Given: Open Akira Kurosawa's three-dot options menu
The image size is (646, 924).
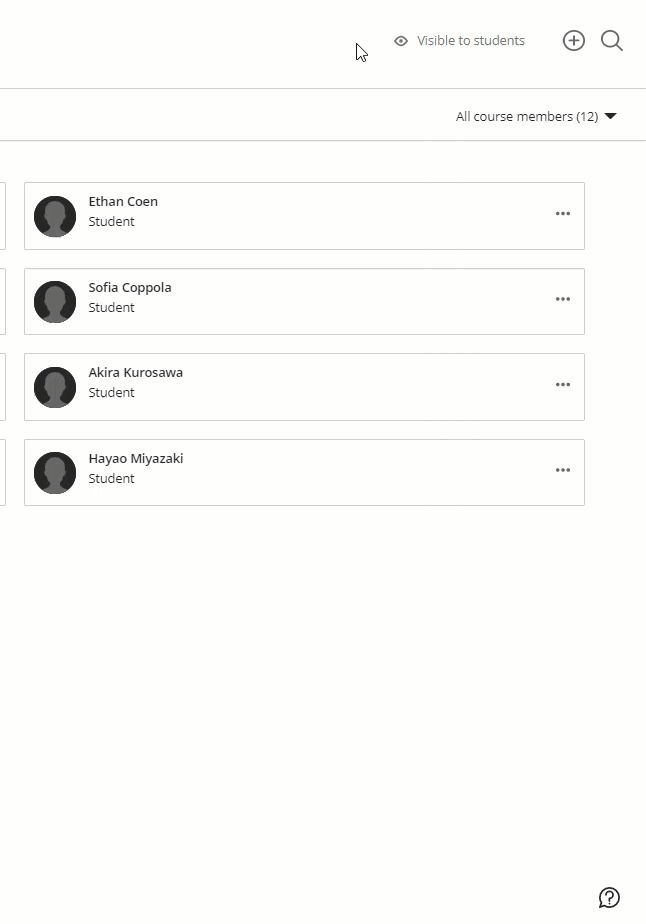Looking at the screenshot, I should 562,385.
